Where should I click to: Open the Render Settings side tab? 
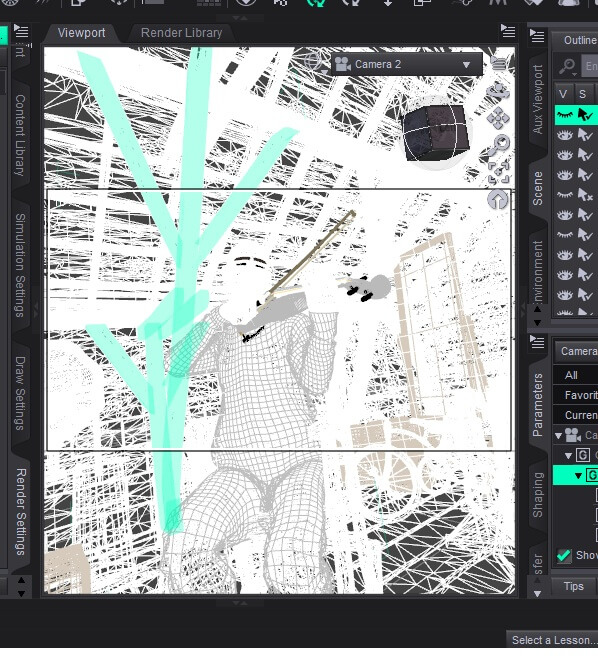20,511
